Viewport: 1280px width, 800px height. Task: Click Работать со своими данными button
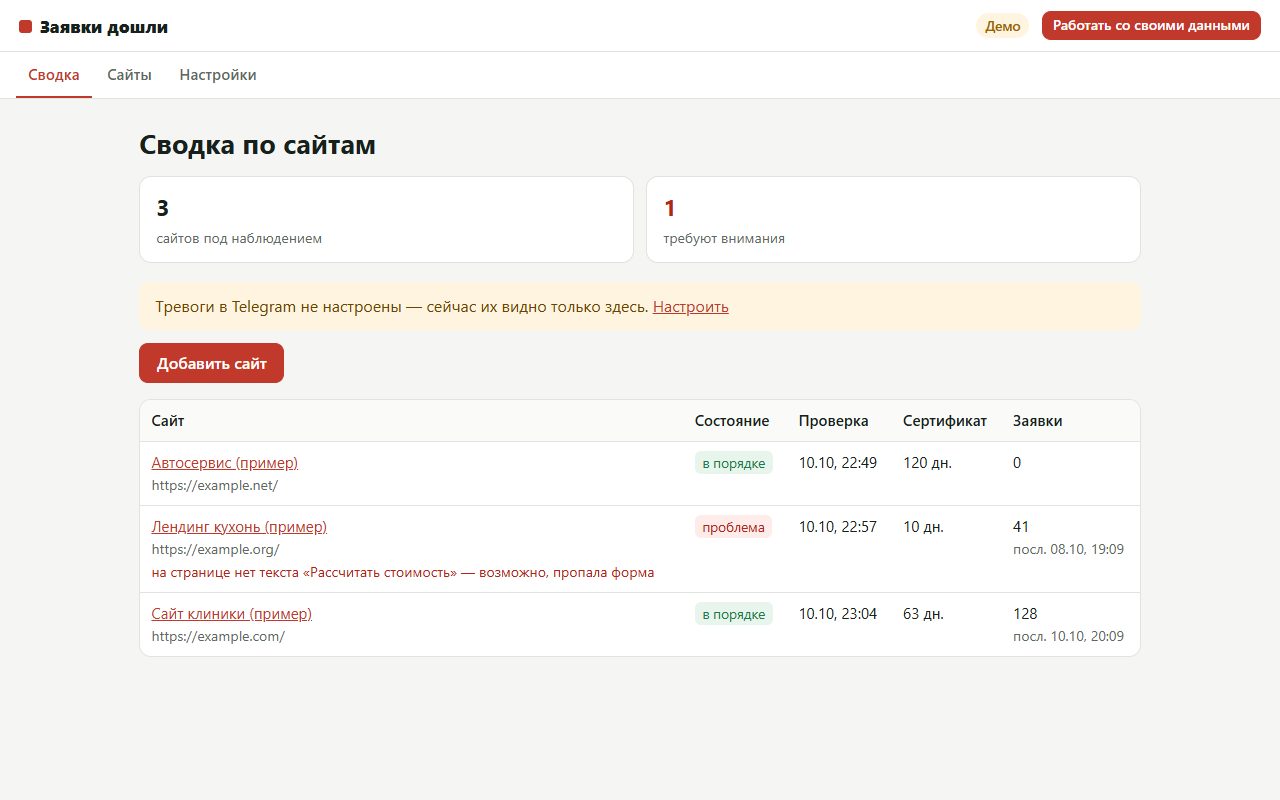pyautogui.click(x=1151, y=26)
